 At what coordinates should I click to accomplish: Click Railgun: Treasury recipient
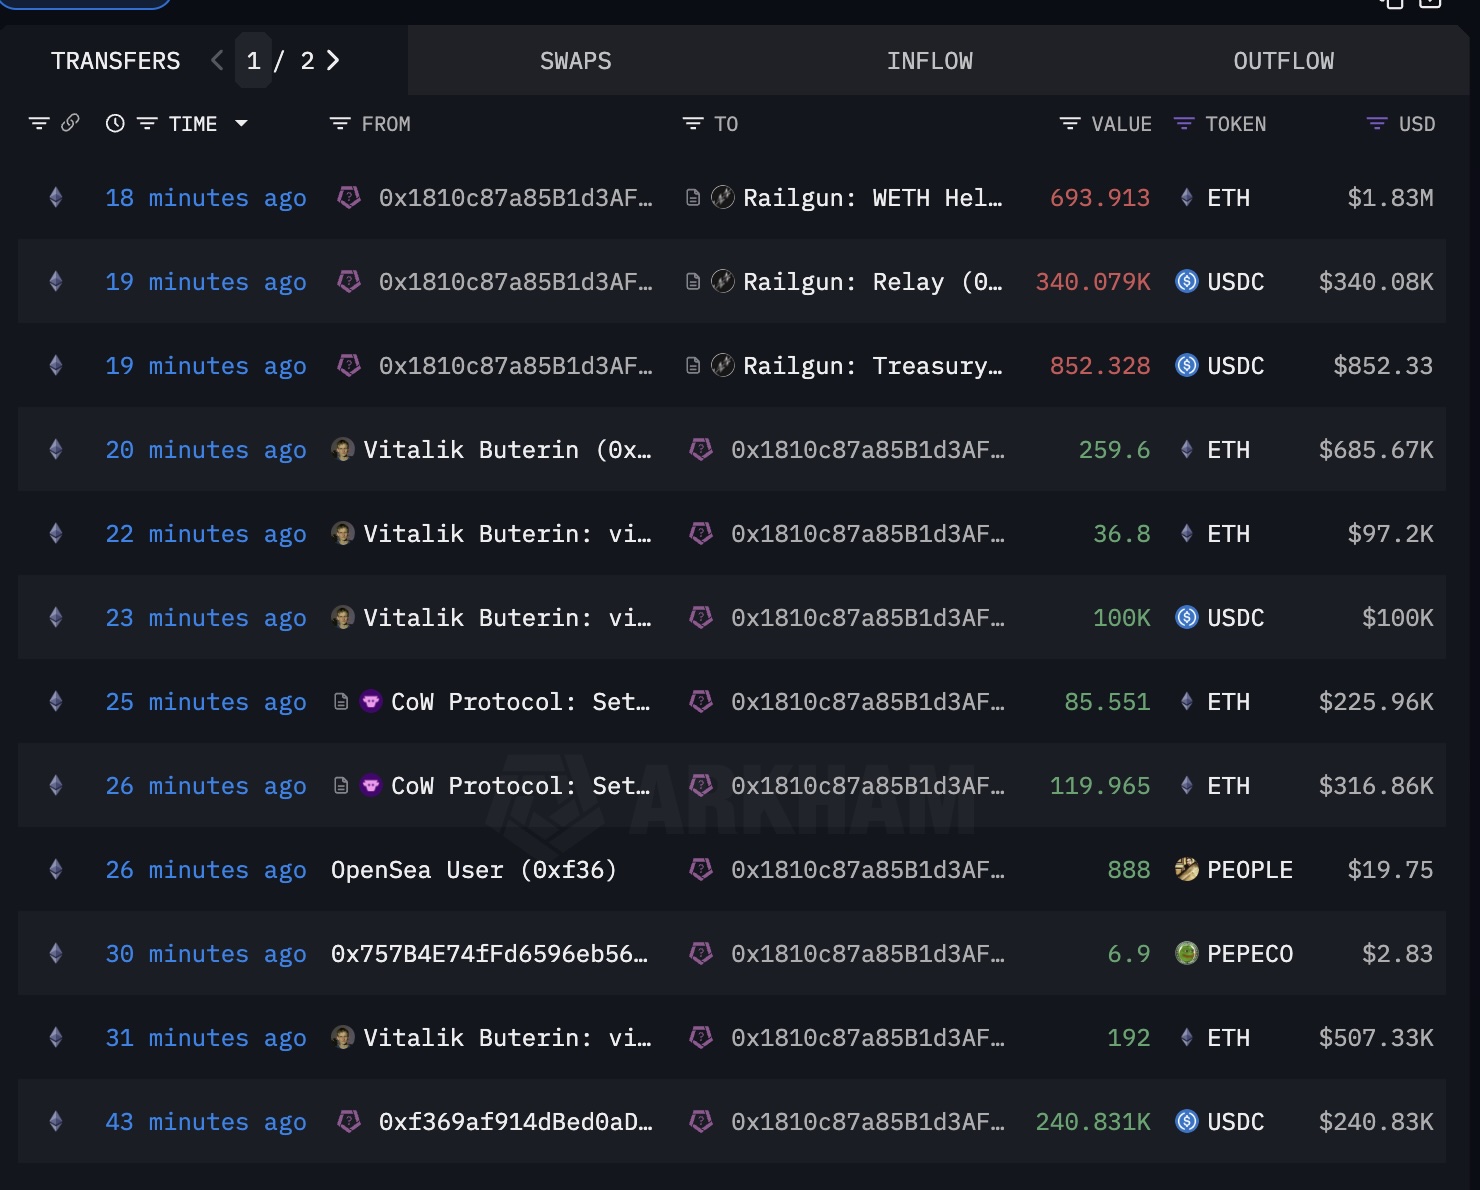872,366
